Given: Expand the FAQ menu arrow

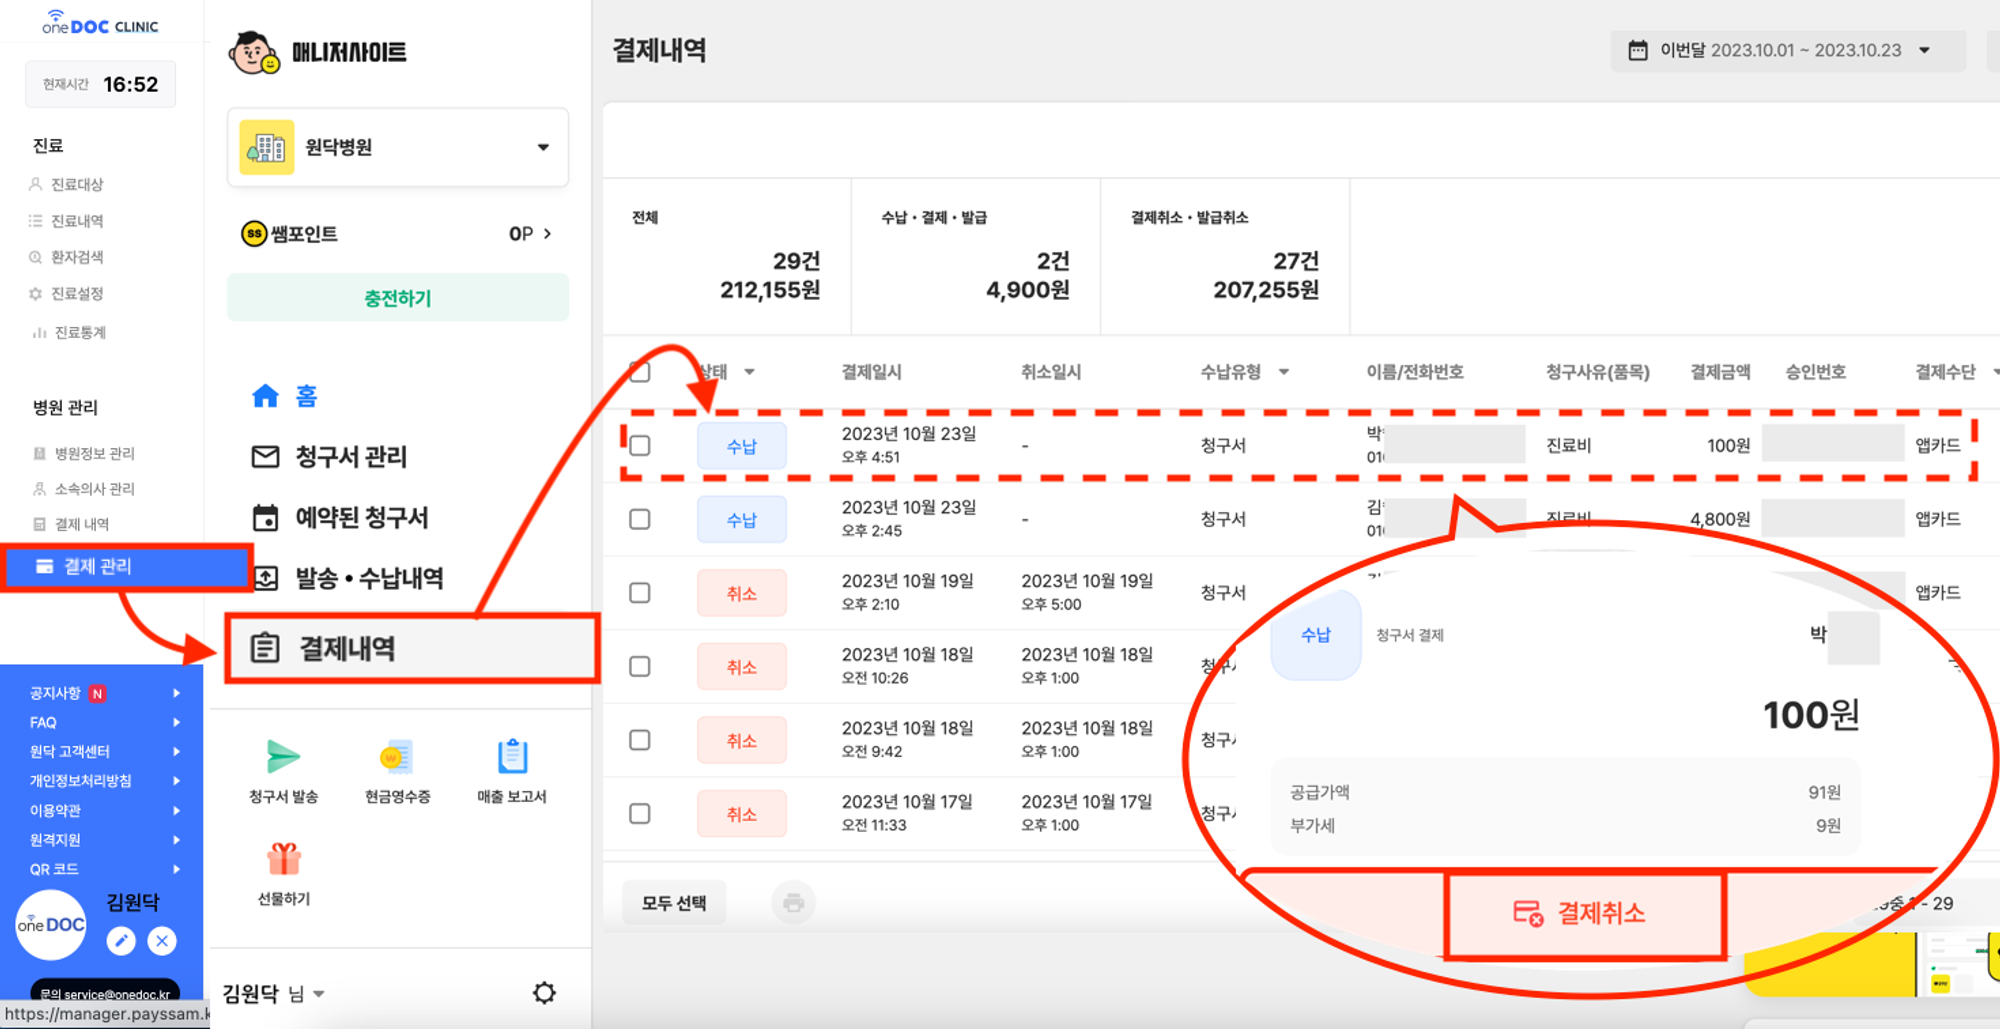Looking at the screenshot, I should [x=177, y=722].
